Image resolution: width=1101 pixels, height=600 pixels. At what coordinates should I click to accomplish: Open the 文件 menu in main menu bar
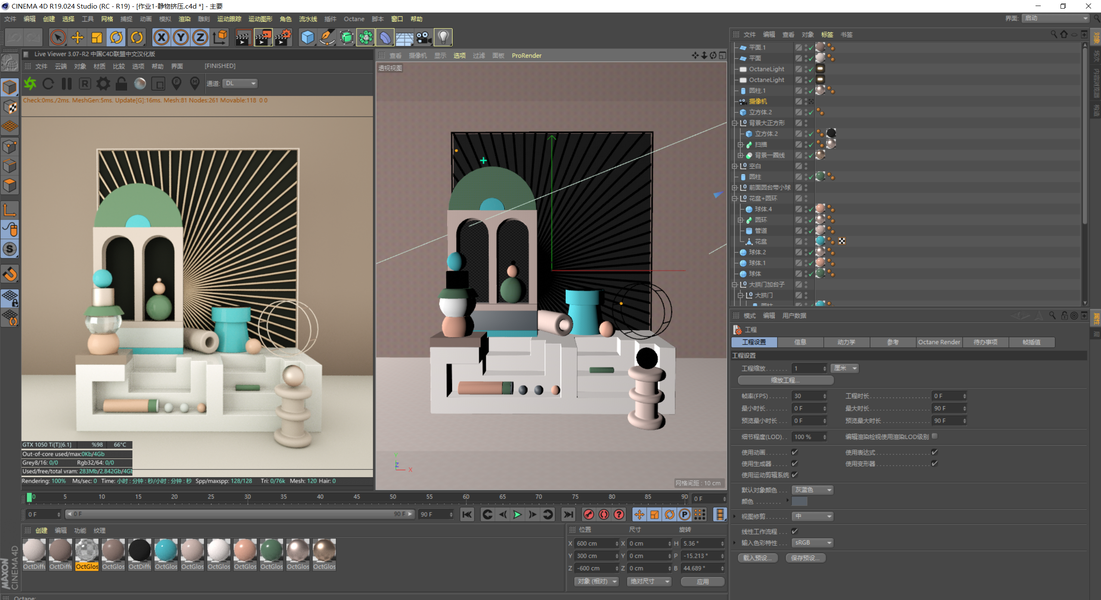pos(10,19)
